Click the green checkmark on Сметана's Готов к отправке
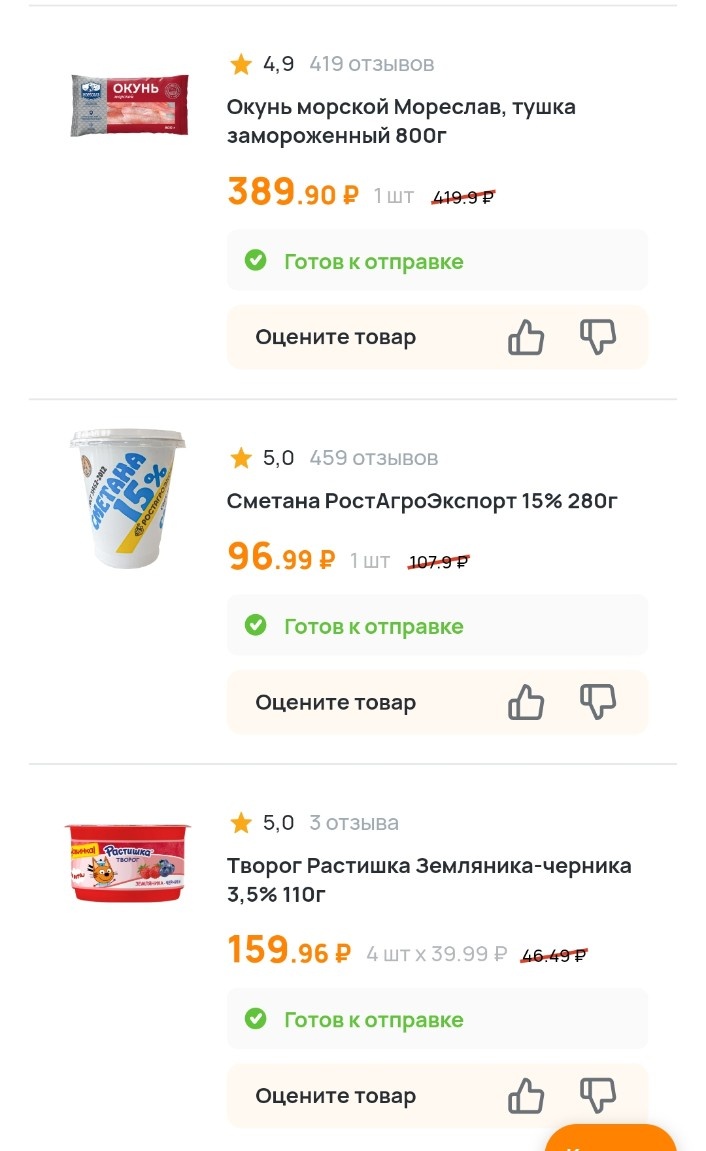The width and height of the screenshot is (706, 1151). click(257, 625)
